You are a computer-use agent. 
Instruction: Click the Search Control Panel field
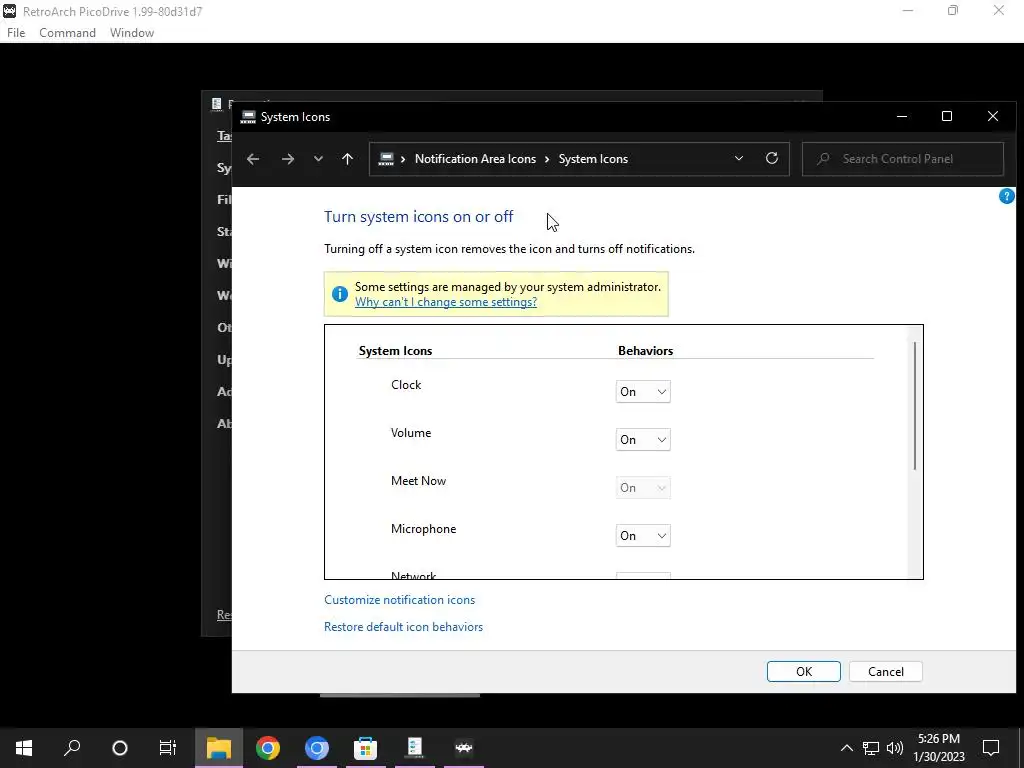[x=903, y=159]
